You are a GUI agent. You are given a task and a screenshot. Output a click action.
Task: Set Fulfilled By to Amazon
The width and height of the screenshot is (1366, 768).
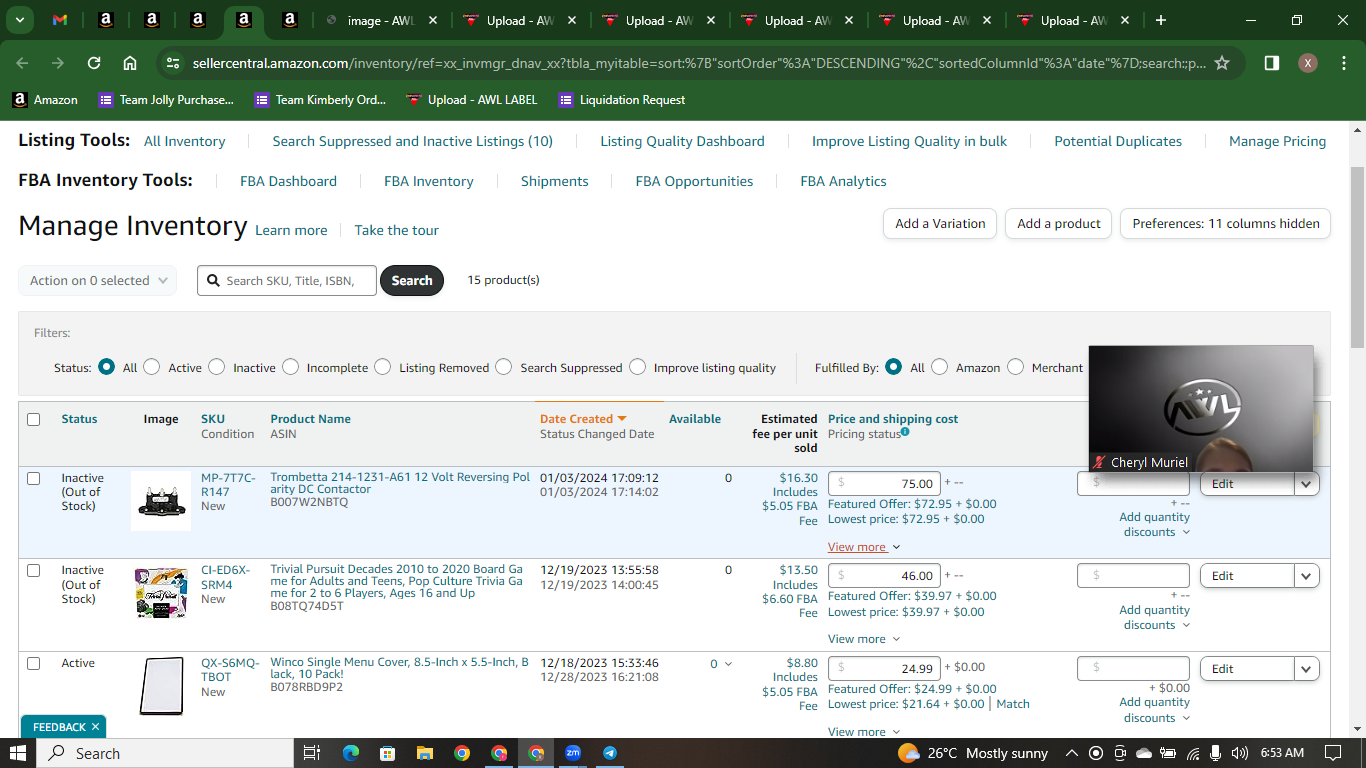(x=940, y=367)
